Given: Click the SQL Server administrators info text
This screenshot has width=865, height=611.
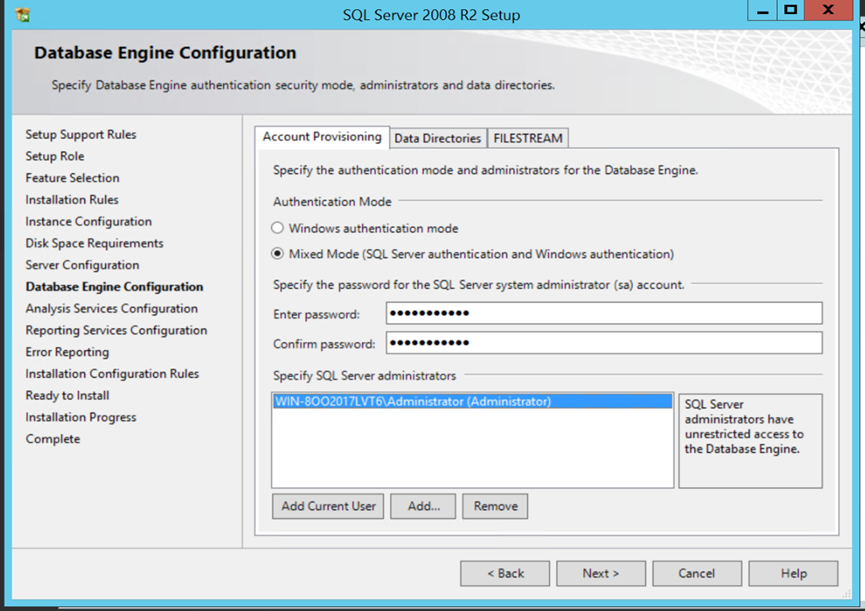Looking at the screenshot, I should (744, 427).
